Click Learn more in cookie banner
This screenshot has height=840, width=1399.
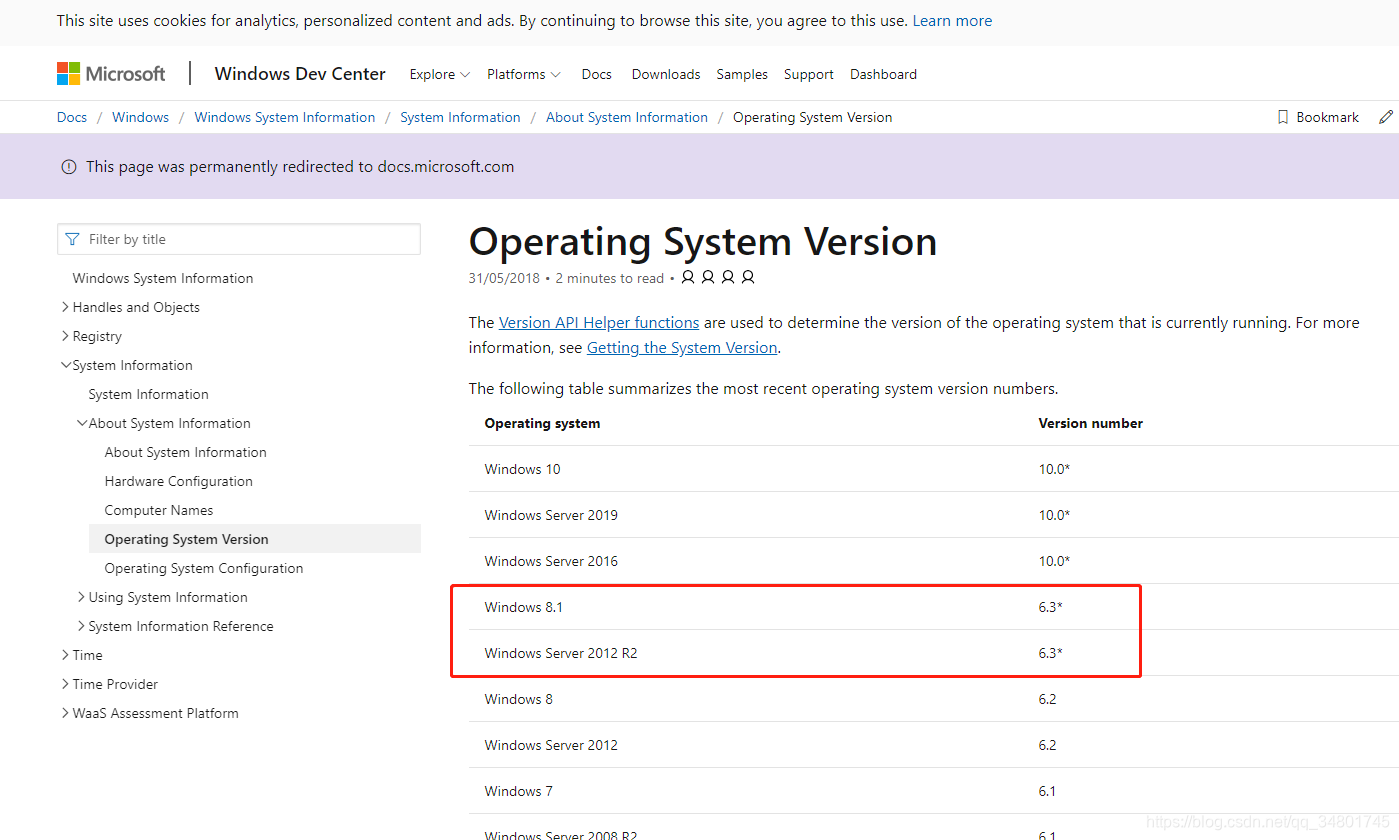[952, 20]
